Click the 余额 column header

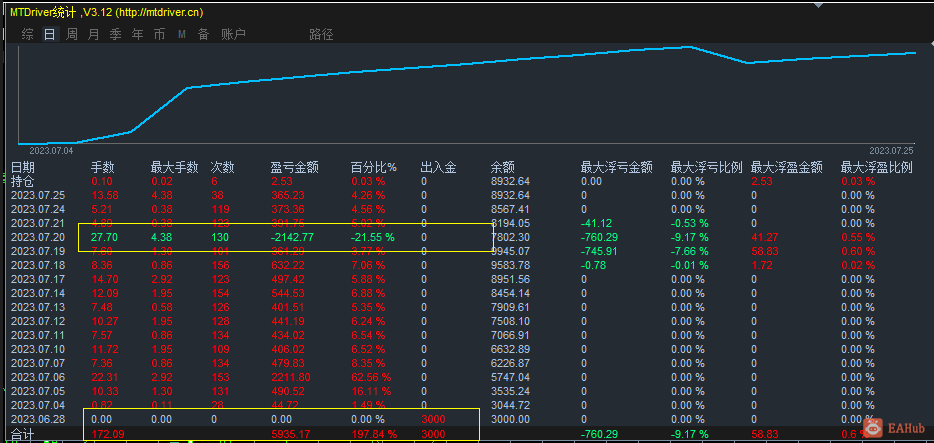point(503,168)
